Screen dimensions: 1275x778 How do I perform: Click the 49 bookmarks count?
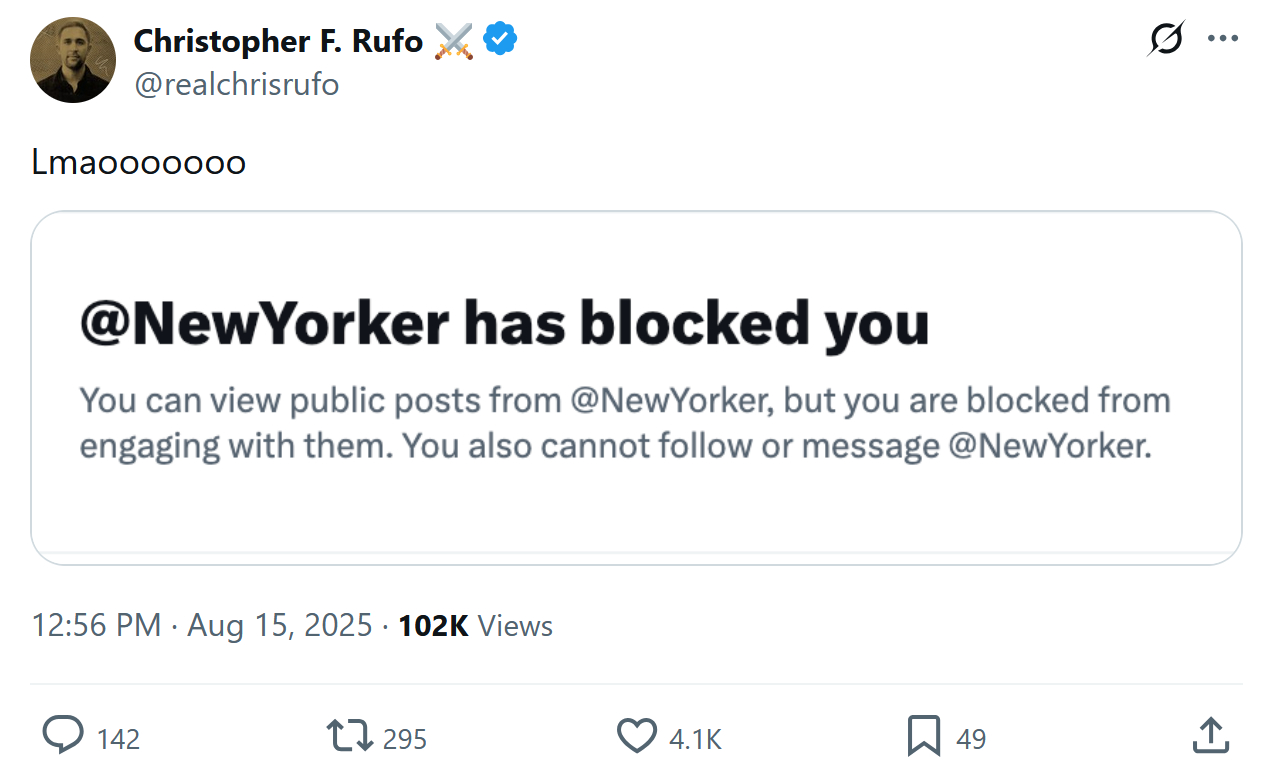[x=971, y=740]
